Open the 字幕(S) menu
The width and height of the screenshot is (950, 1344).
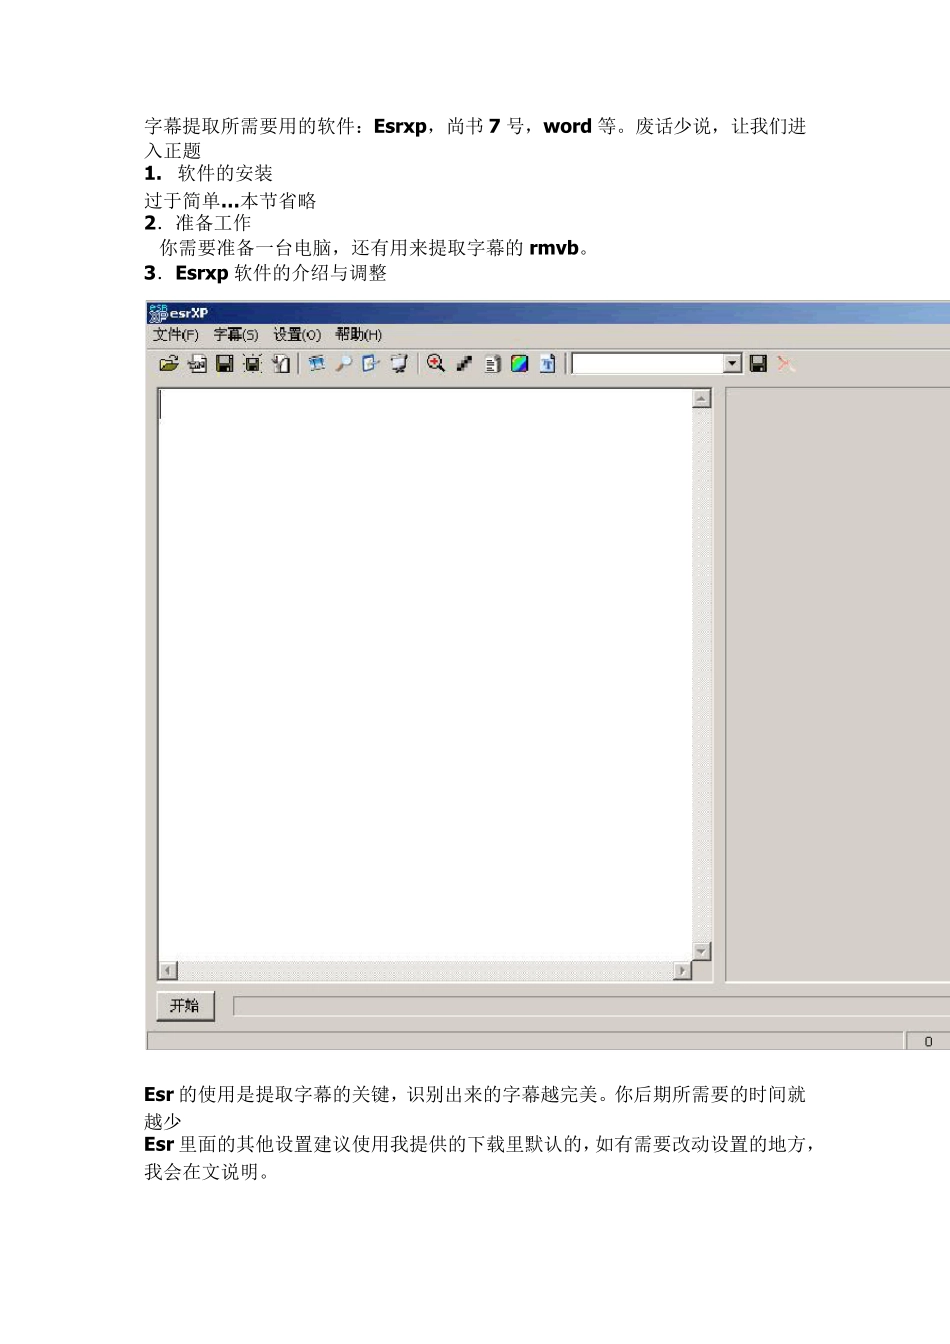point(236,335)
